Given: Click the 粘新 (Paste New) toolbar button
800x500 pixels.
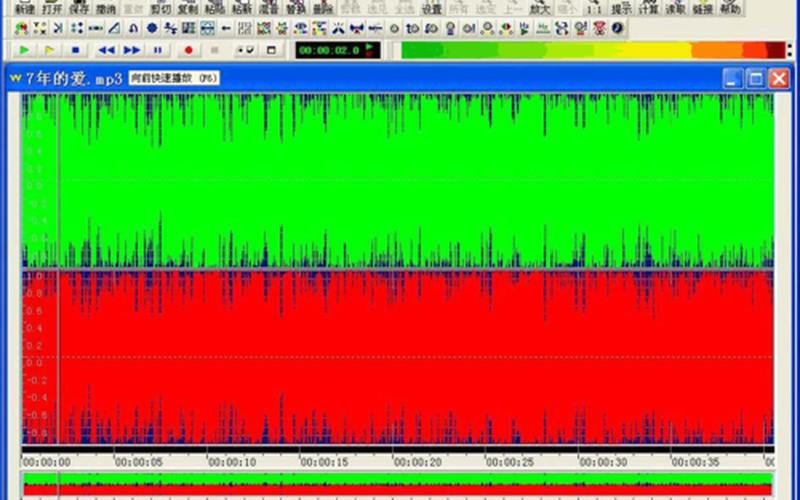Looking at the screenshot, I should click(x=242, y=7).
